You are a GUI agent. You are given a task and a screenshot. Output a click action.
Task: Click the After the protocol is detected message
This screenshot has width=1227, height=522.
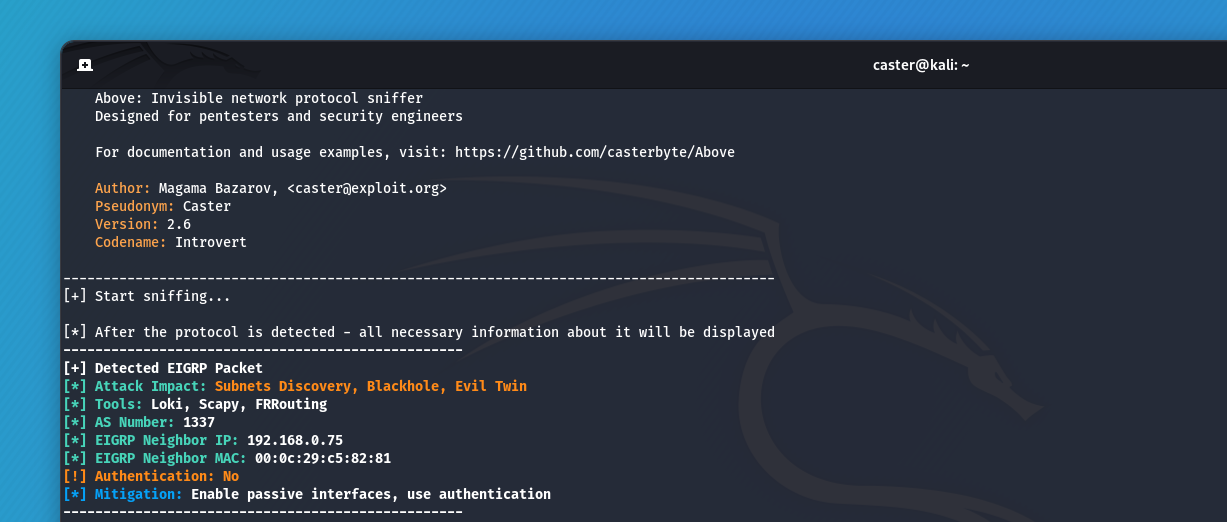tap(419, 332)
